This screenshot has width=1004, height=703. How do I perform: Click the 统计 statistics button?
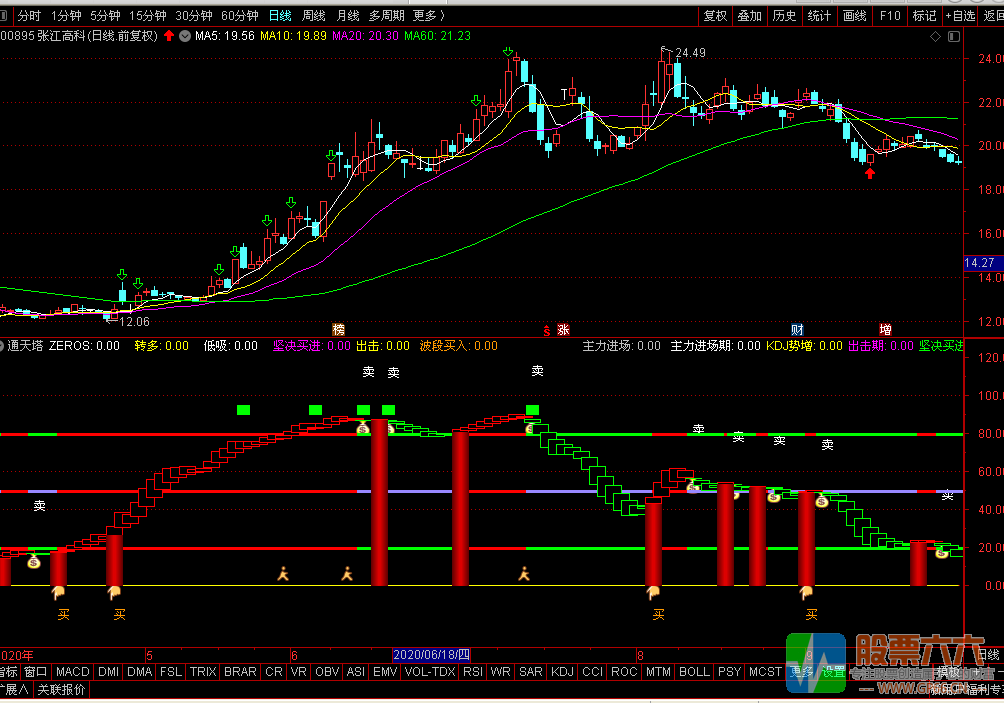coord(819,16)
